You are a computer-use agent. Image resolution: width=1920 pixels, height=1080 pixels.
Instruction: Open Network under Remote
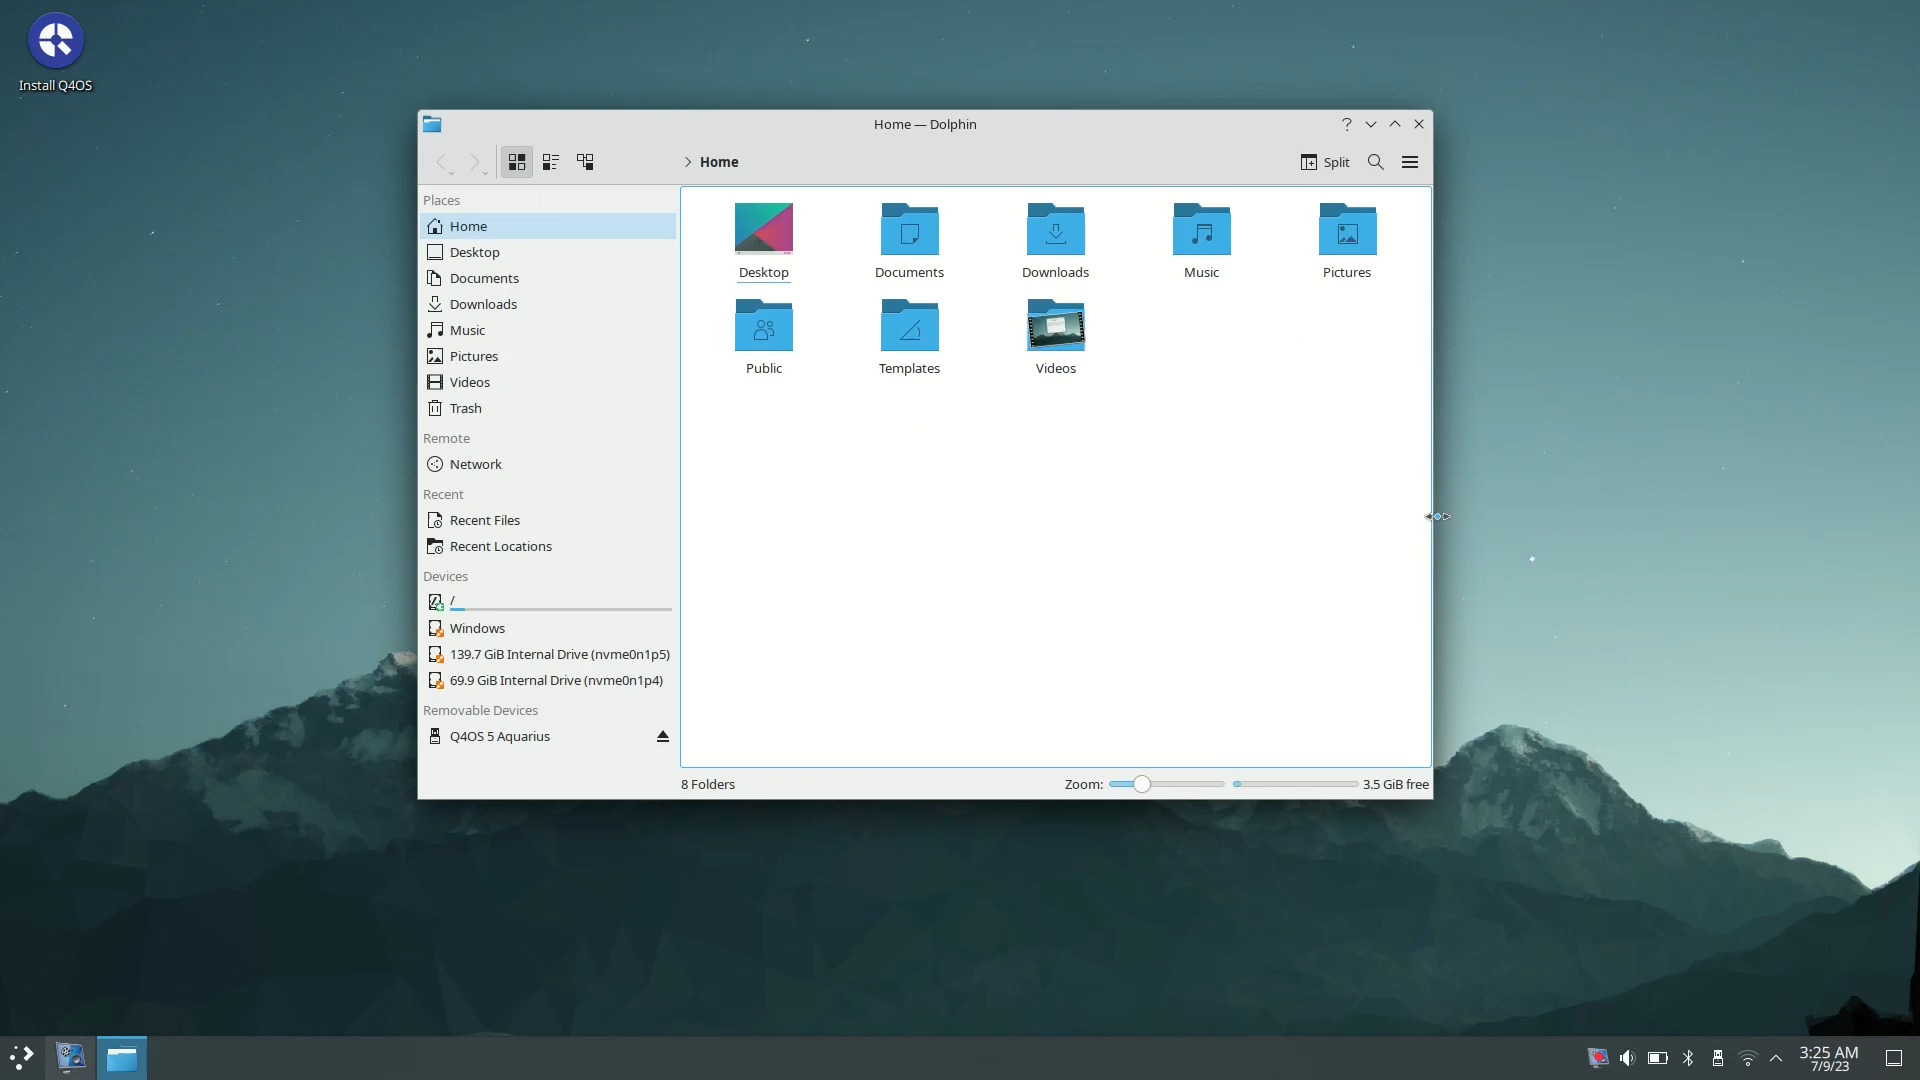(548, 464)
